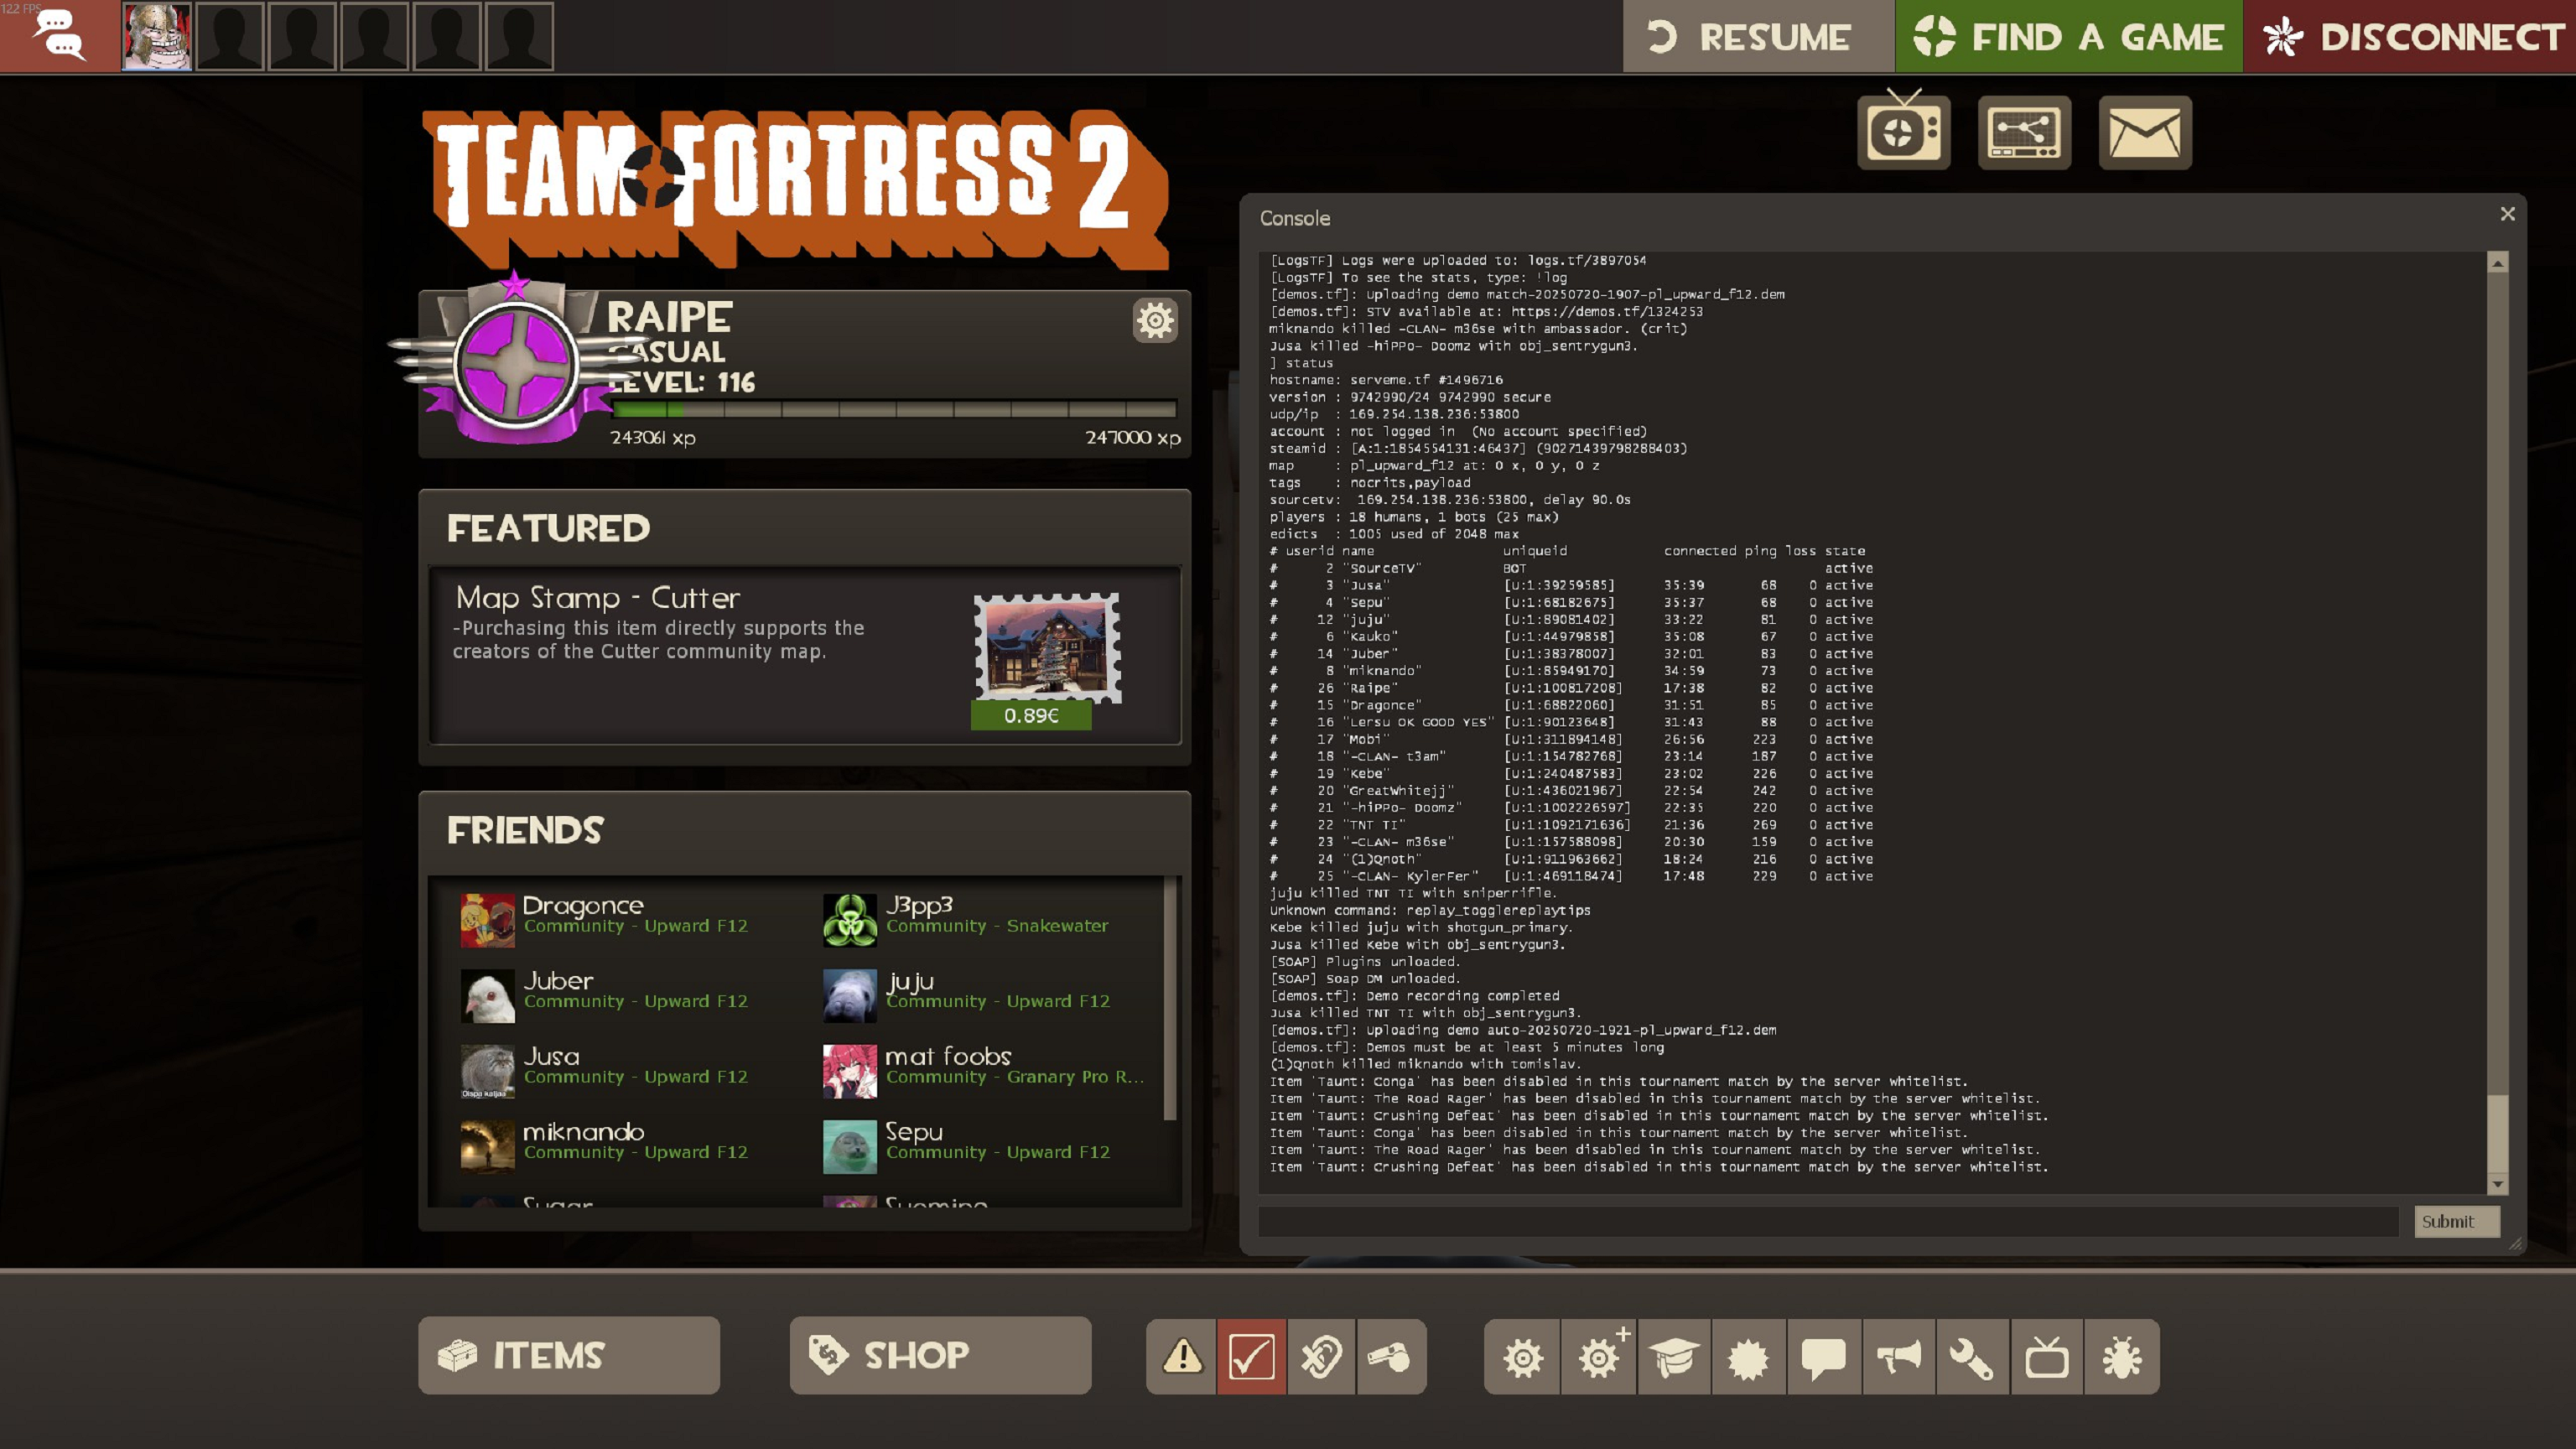Open the notifications envelope icon

pyautogui.click(x=2145, y=133)
